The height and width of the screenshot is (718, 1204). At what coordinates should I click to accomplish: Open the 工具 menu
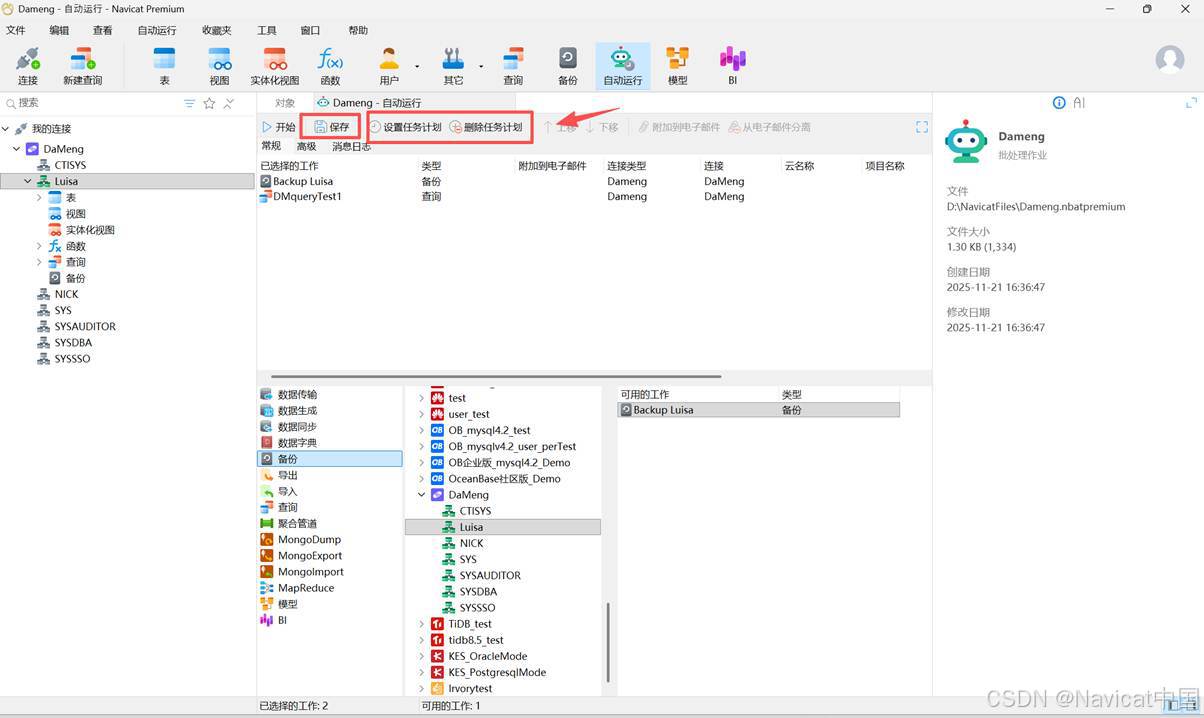point(266,31)
